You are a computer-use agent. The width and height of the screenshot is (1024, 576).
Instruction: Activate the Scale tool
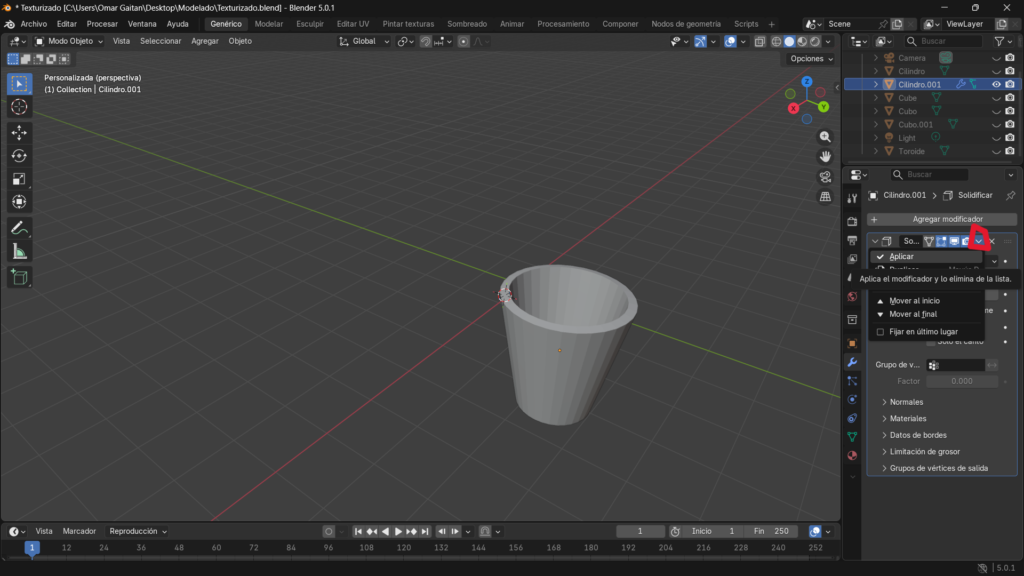19,179
